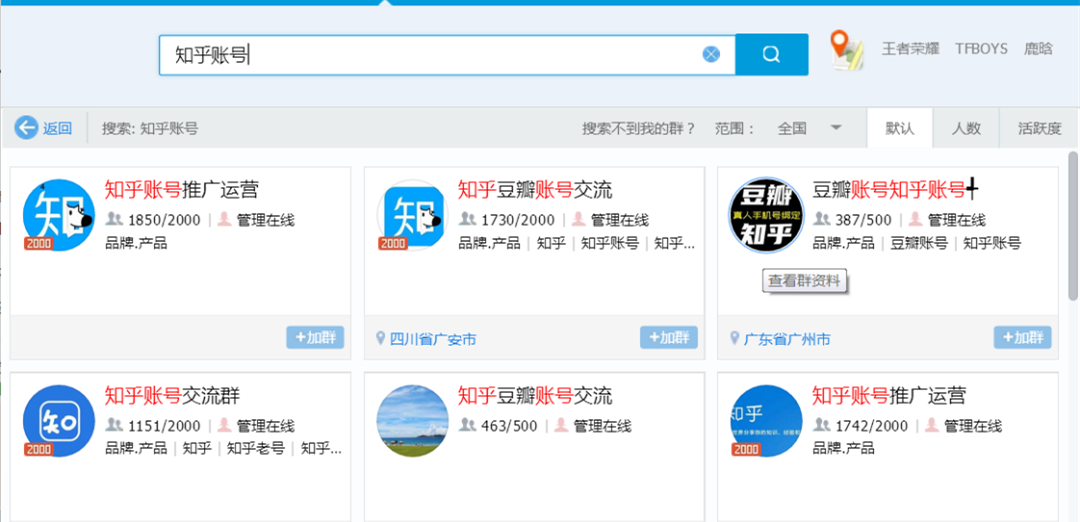Open the 搜索不到我的群？ help link
1080x522 pixels.
[x=638, y=128]
